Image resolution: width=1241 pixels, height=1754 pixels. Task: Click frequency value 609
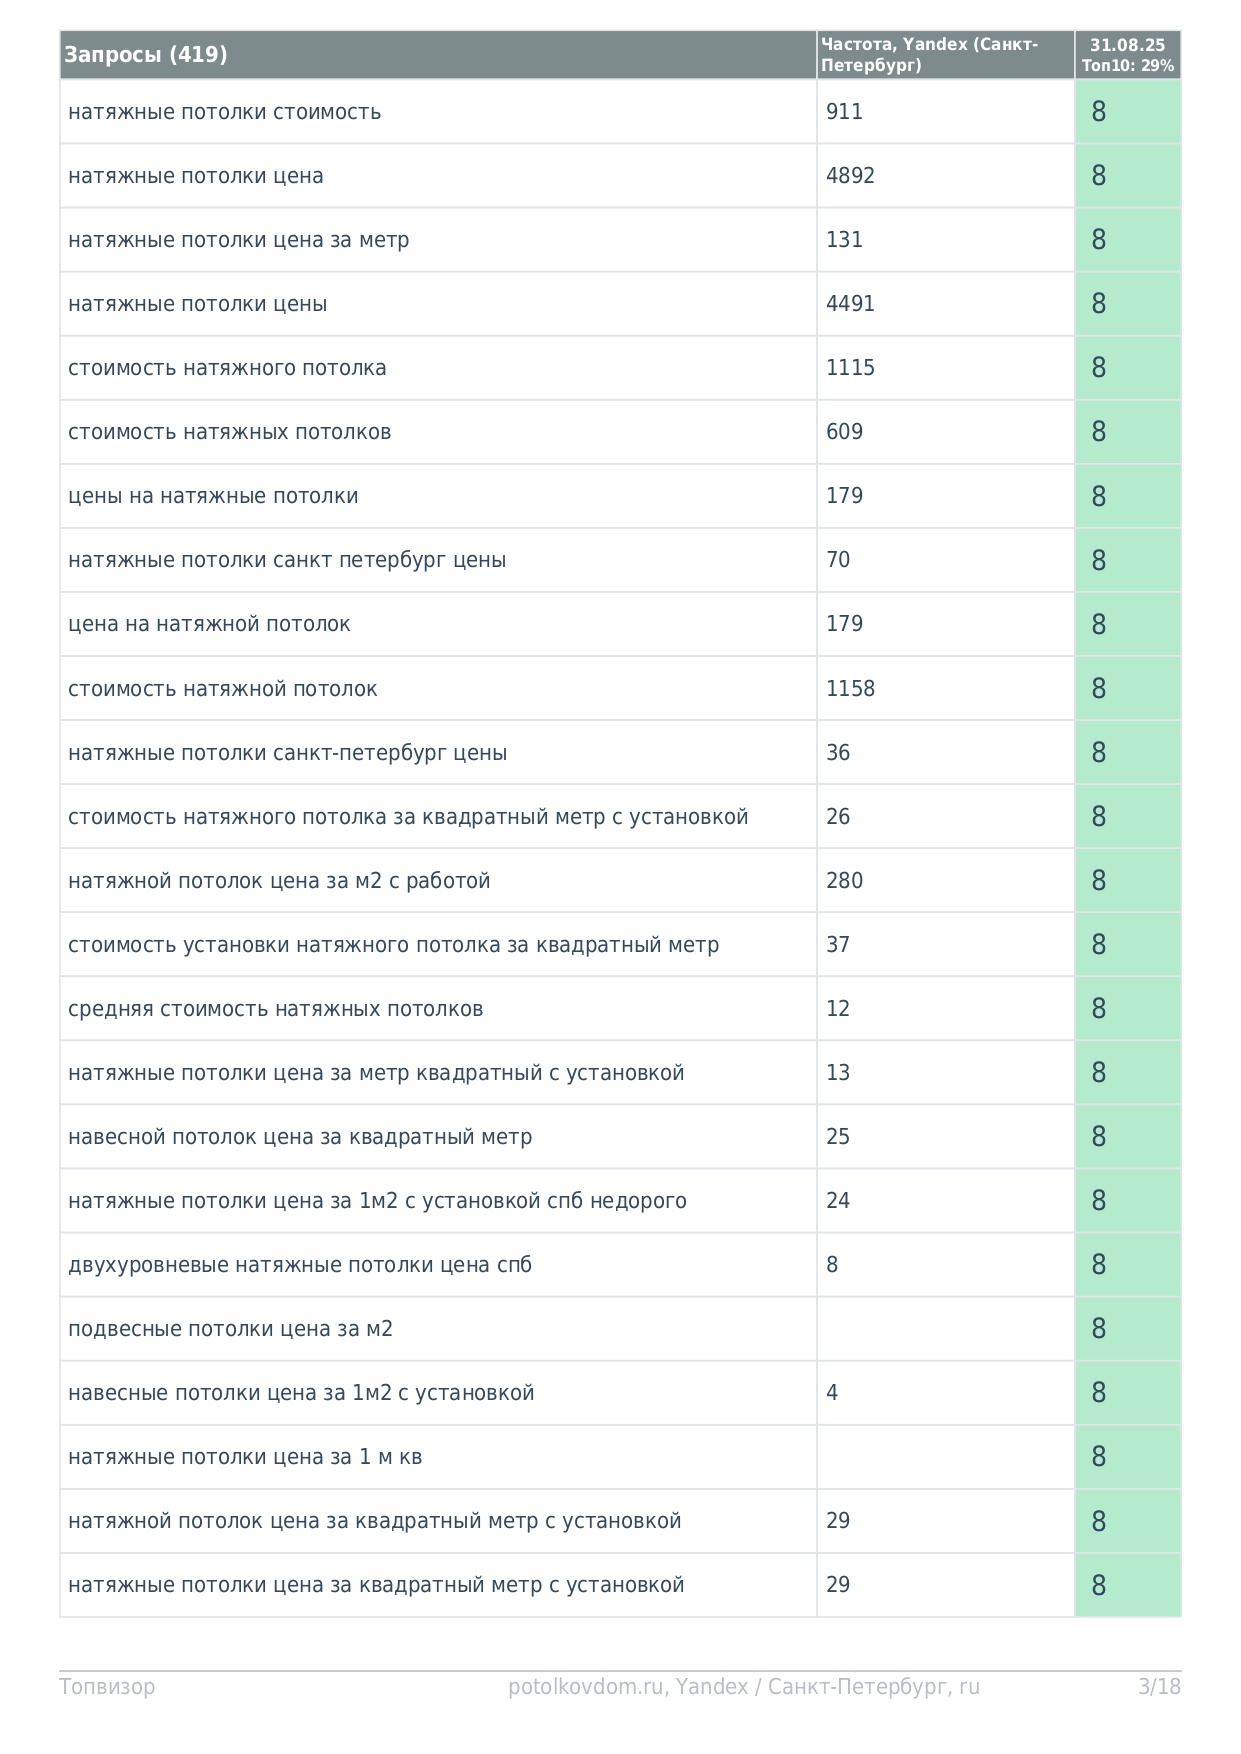pos(844,432)
